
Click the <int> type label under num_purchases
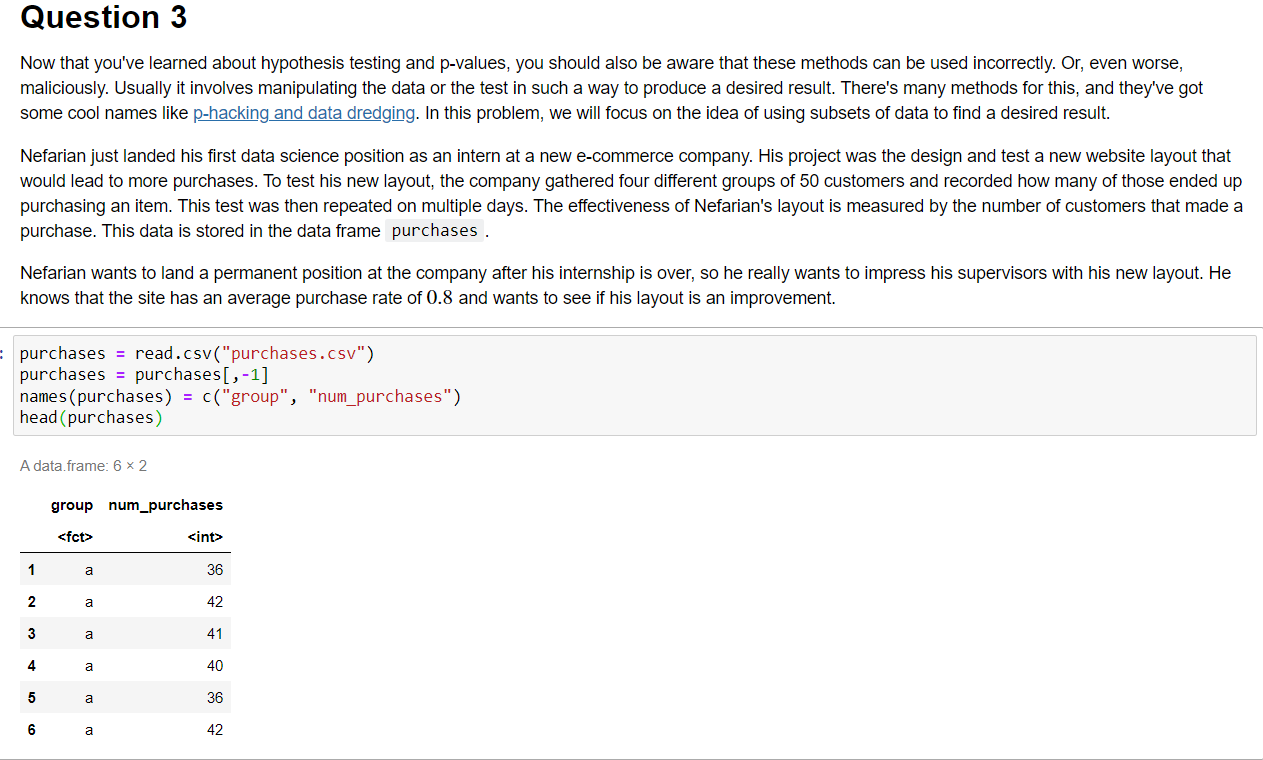(206, 537)
